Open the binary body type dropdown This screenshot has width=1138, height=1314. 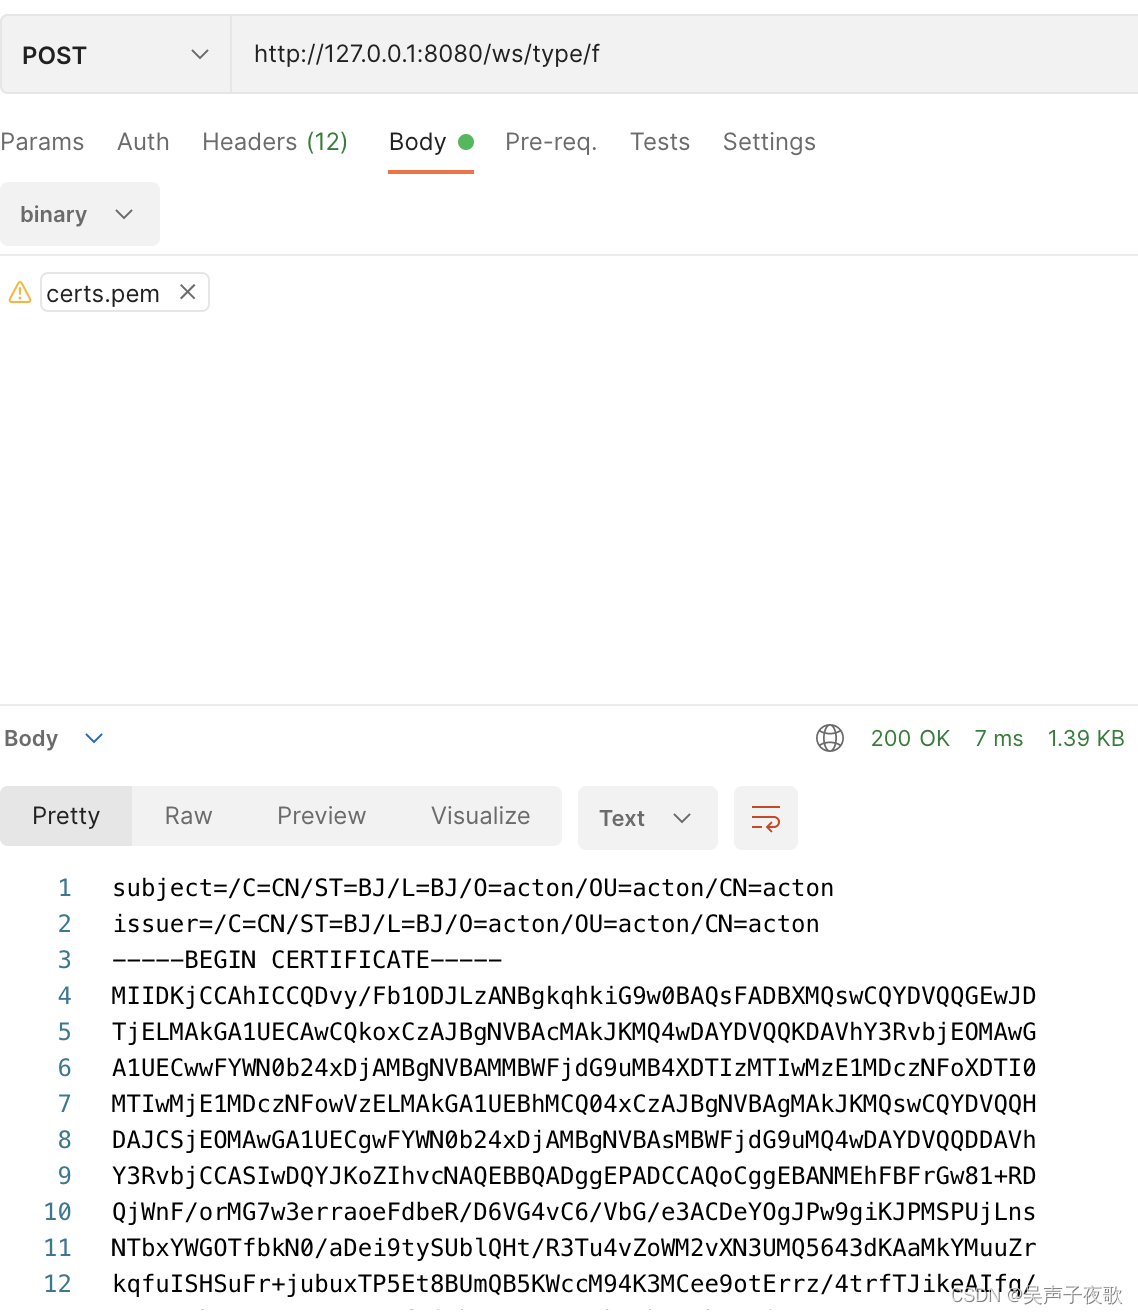point(79,214)
